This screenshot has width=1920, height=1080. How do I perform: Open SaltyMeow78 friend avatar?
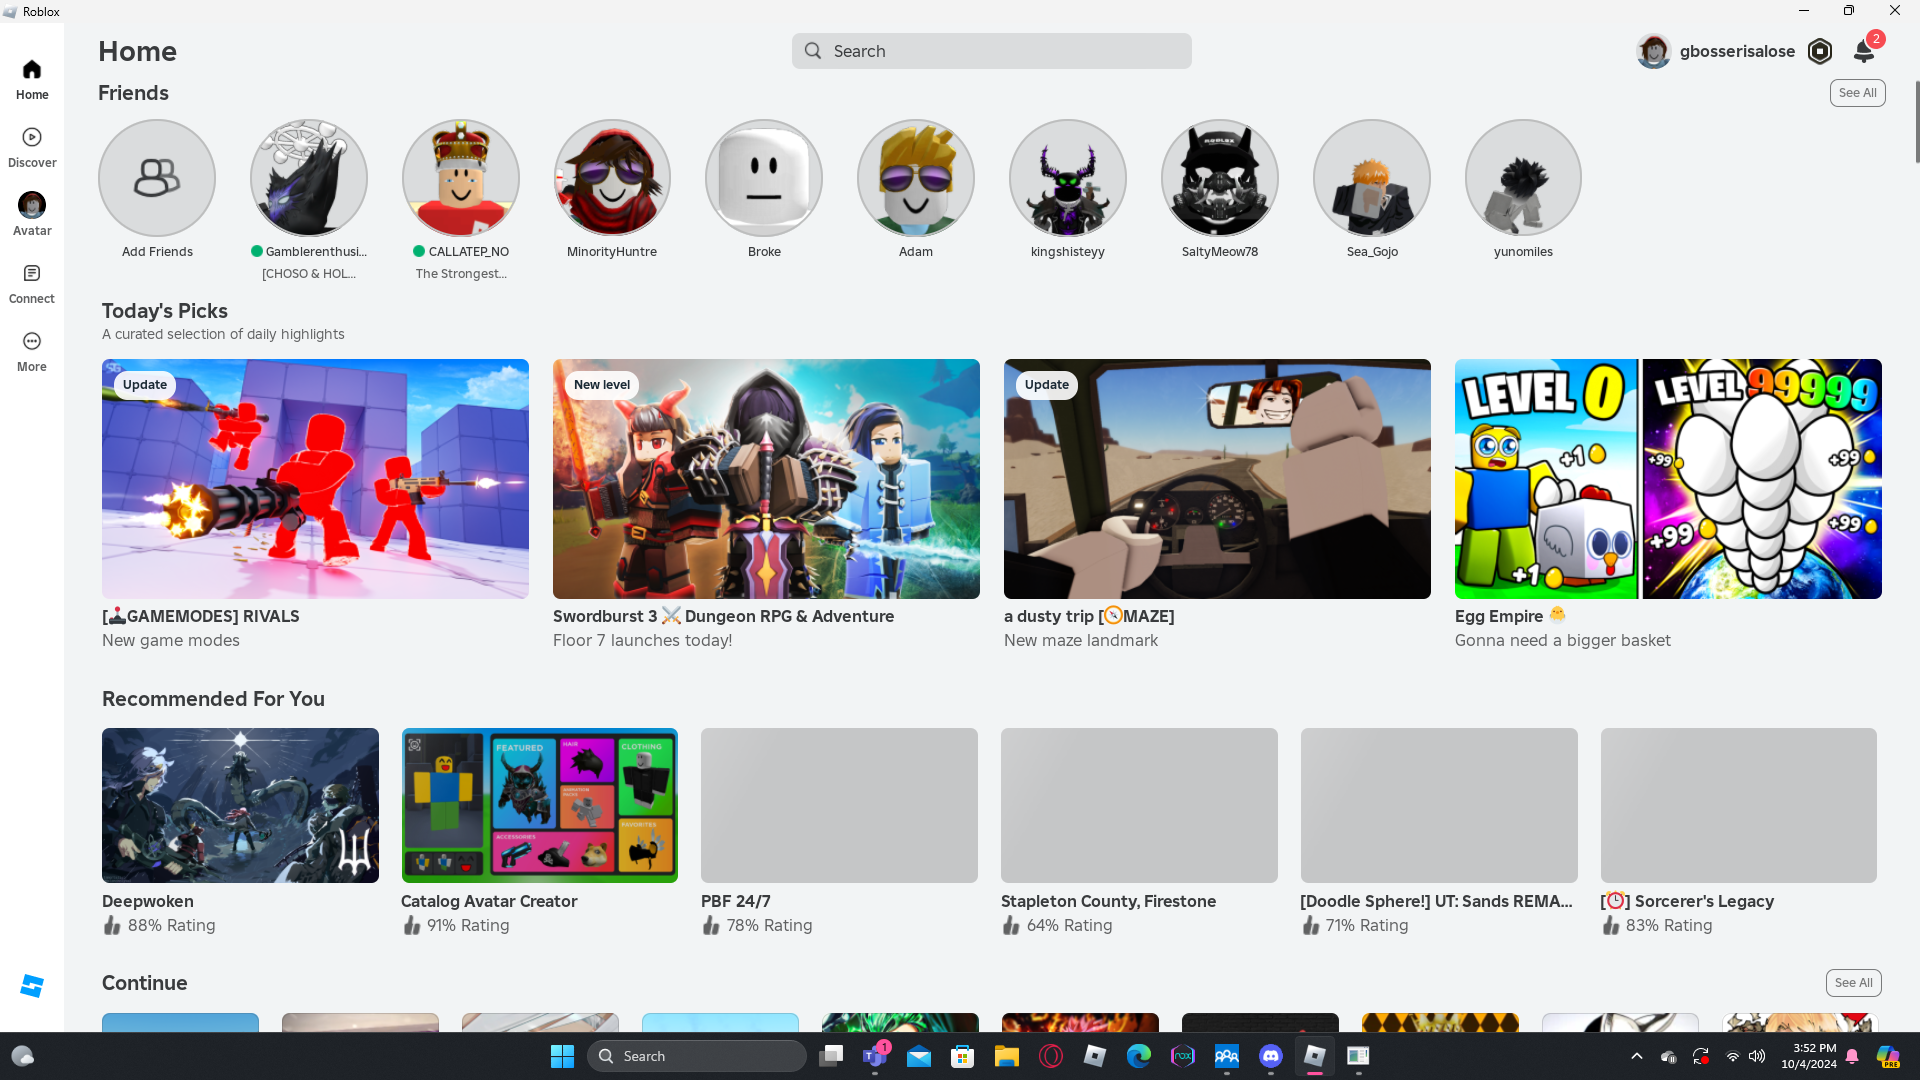point(1220,178)
